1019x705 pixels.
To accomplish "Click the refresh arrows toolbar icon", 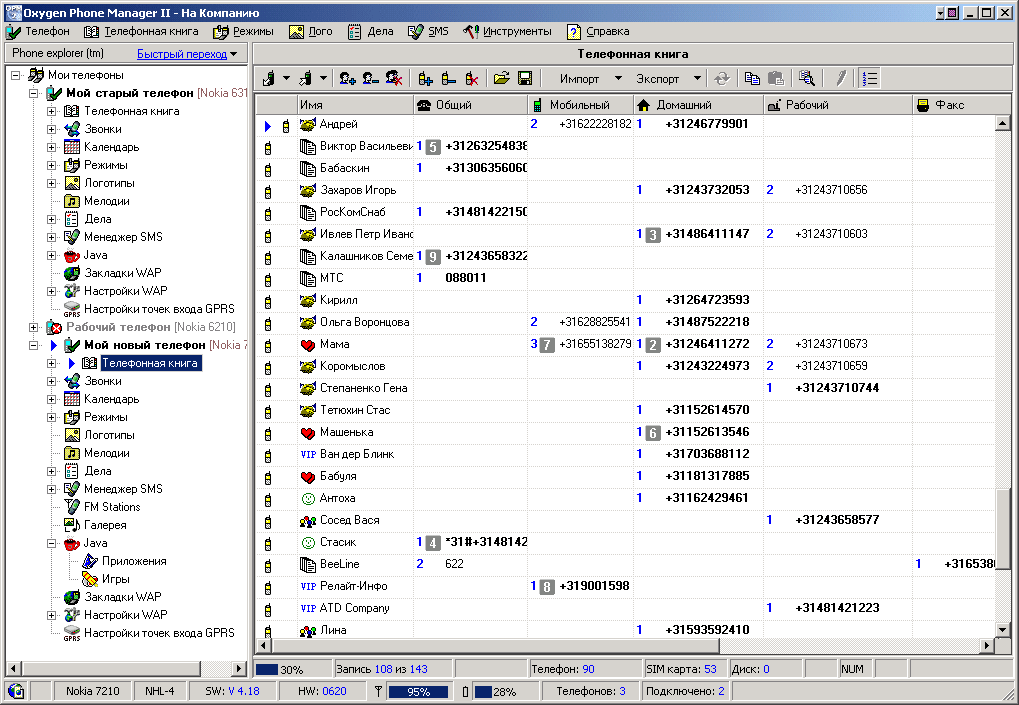I will pos(721,79).
